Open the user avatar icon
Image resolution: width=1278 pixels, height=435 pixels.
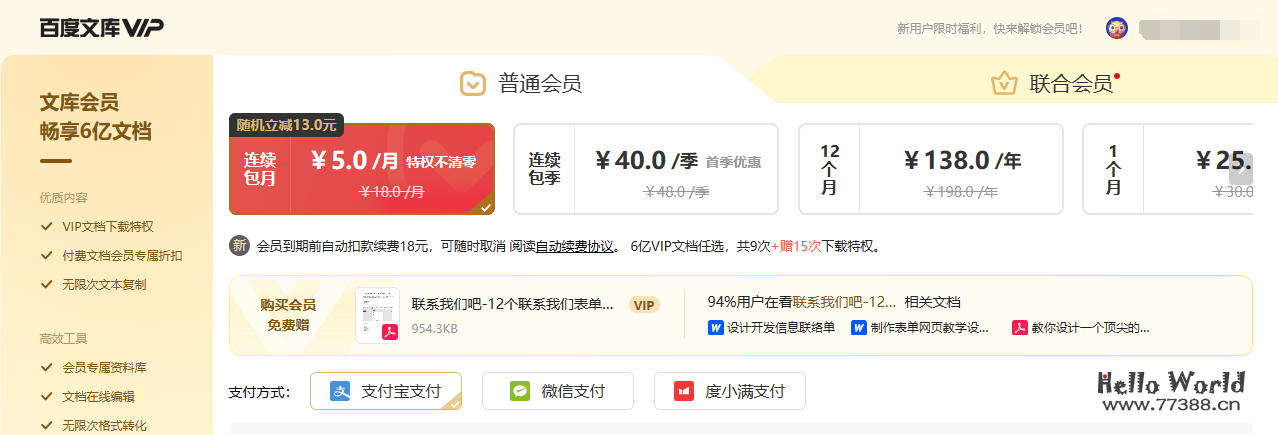[1117, 28]
